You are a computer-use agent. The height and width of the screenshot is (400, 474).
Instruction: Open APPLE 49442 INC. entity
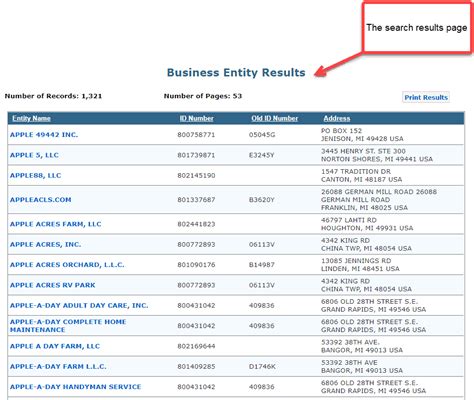[44, 135]
